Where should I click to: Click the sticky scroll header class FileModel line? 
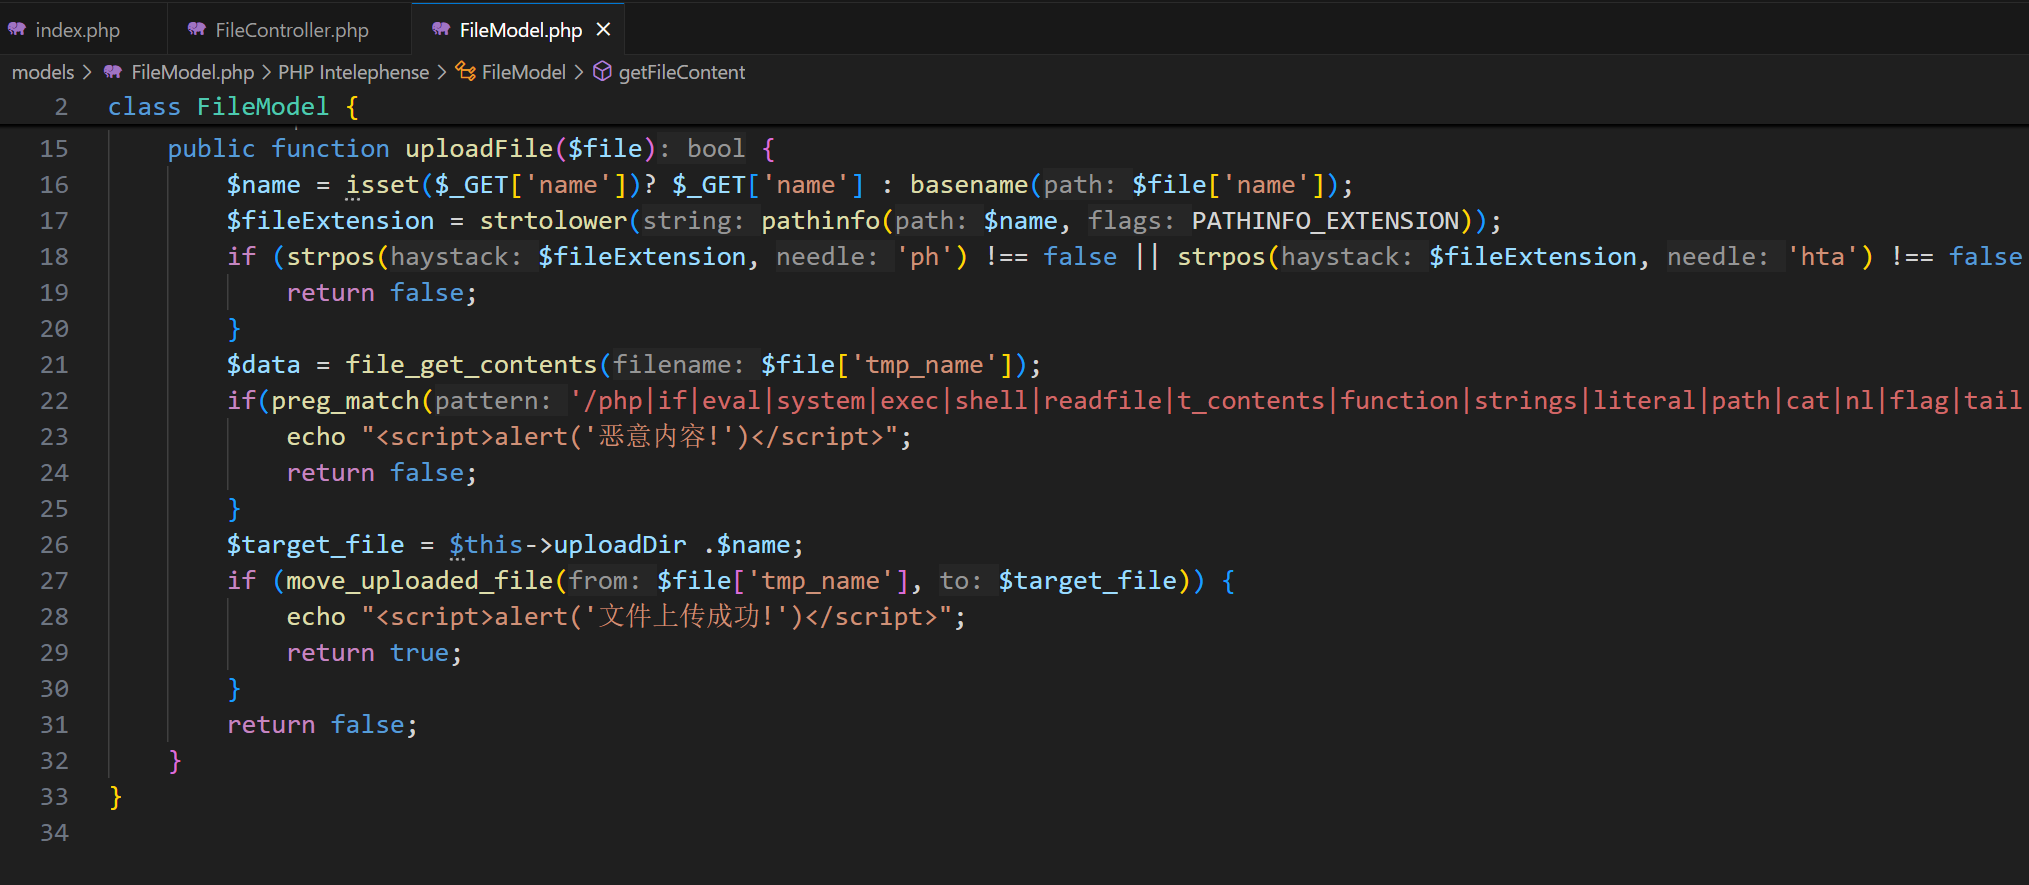[232, 107]
